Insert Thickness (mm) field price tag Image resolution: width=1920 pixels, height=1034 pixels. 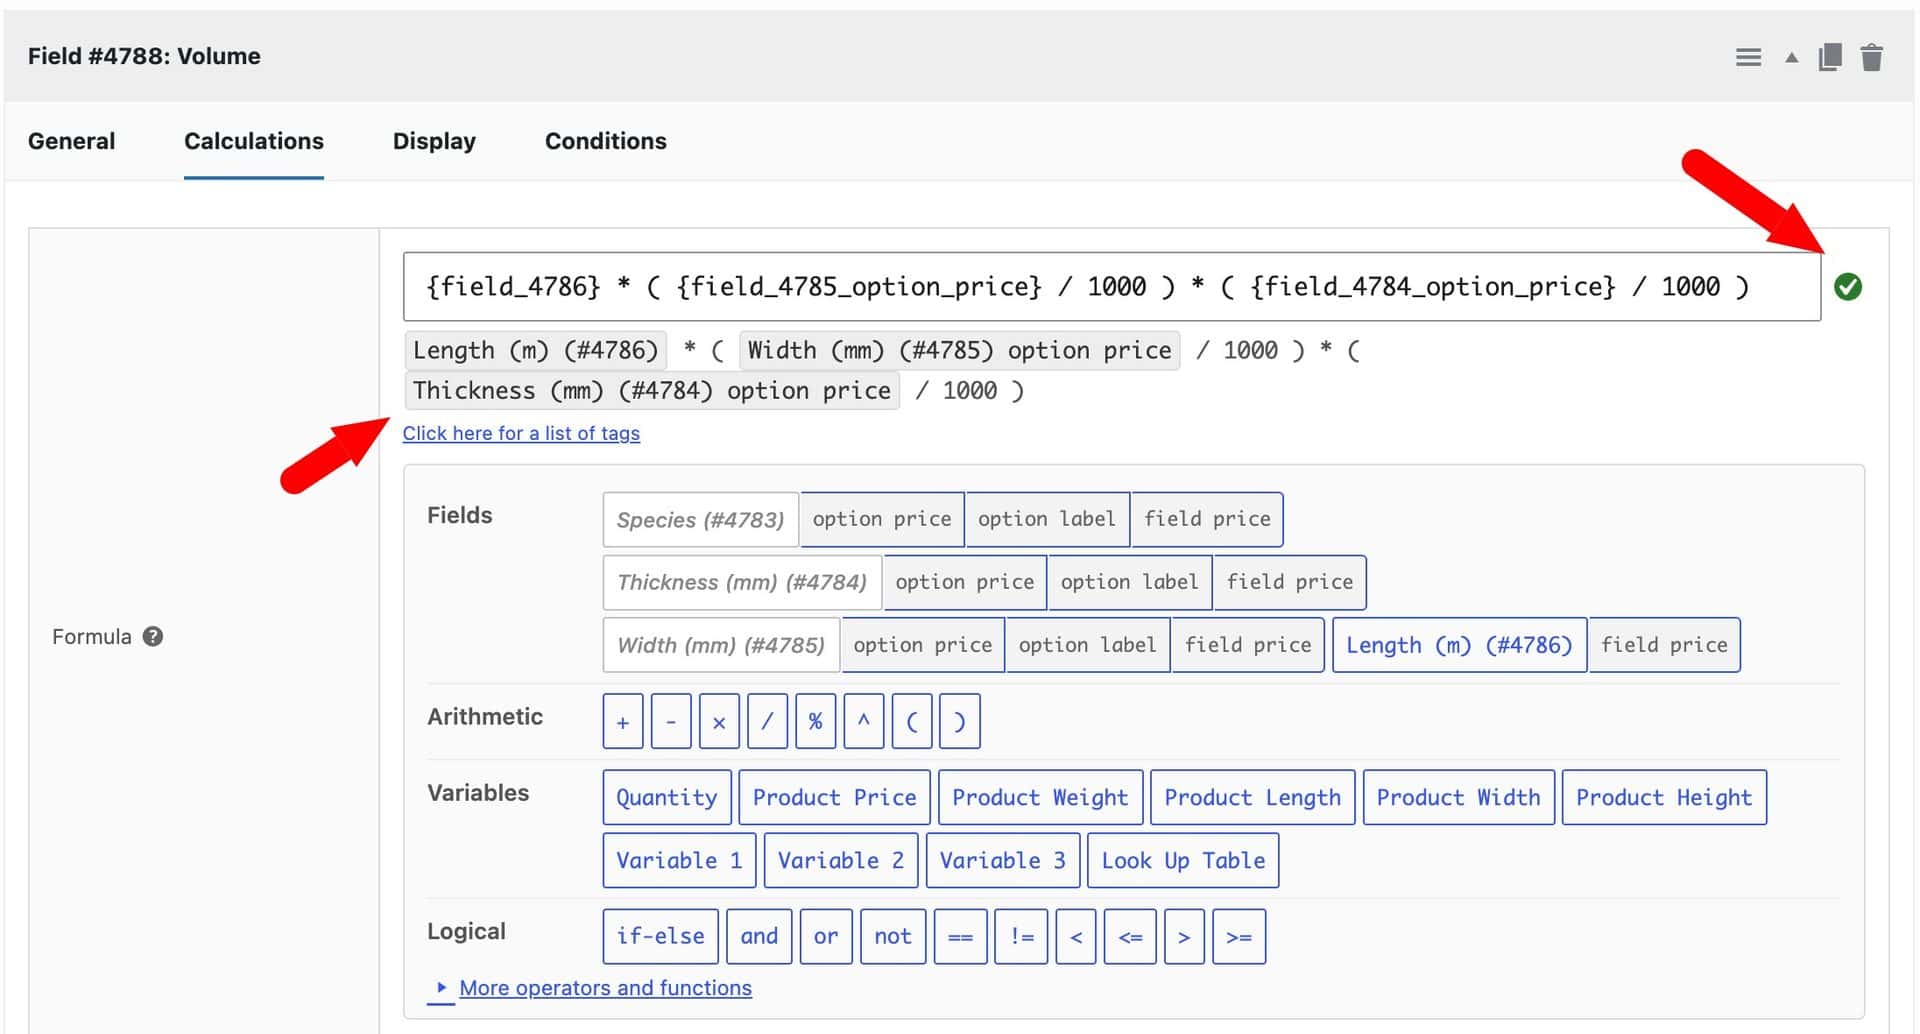(x=1290, y=582)
